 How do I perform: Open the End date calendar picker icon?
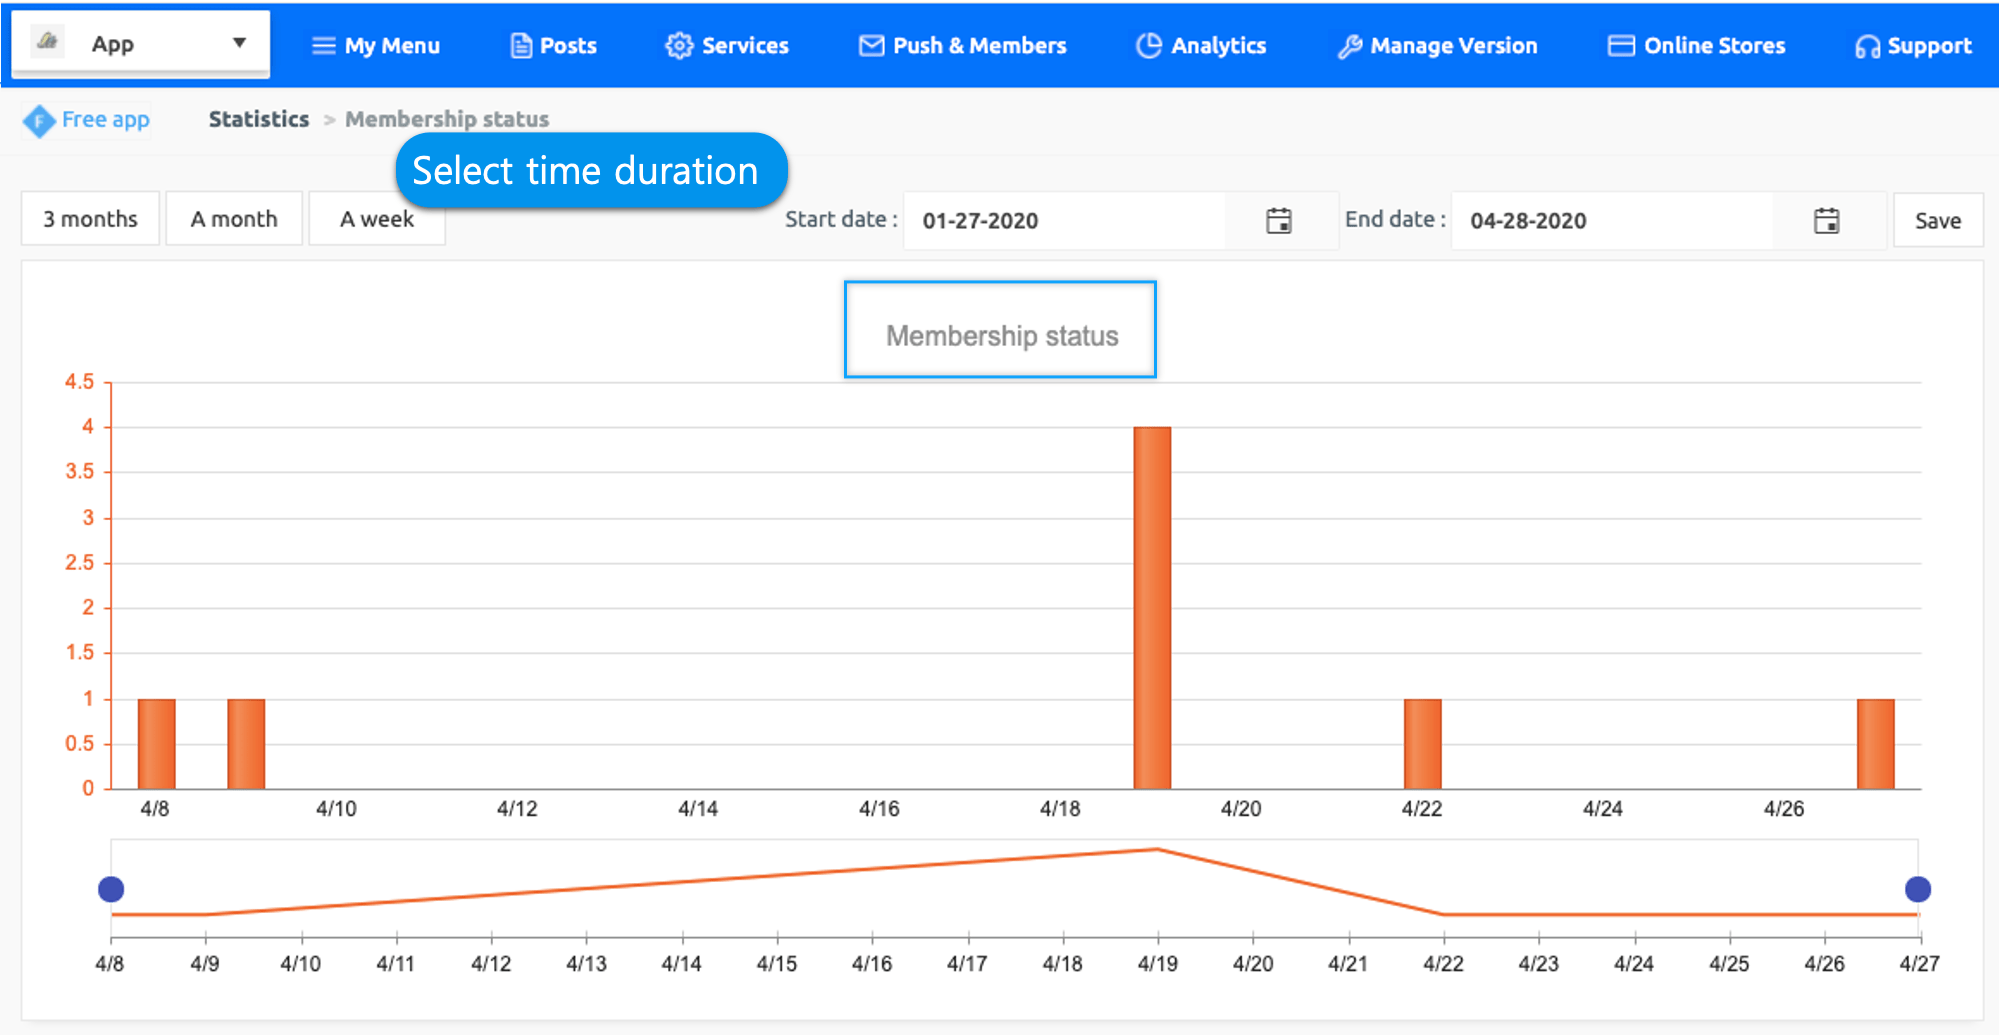pyautogui.click(x=1826, y=221)
